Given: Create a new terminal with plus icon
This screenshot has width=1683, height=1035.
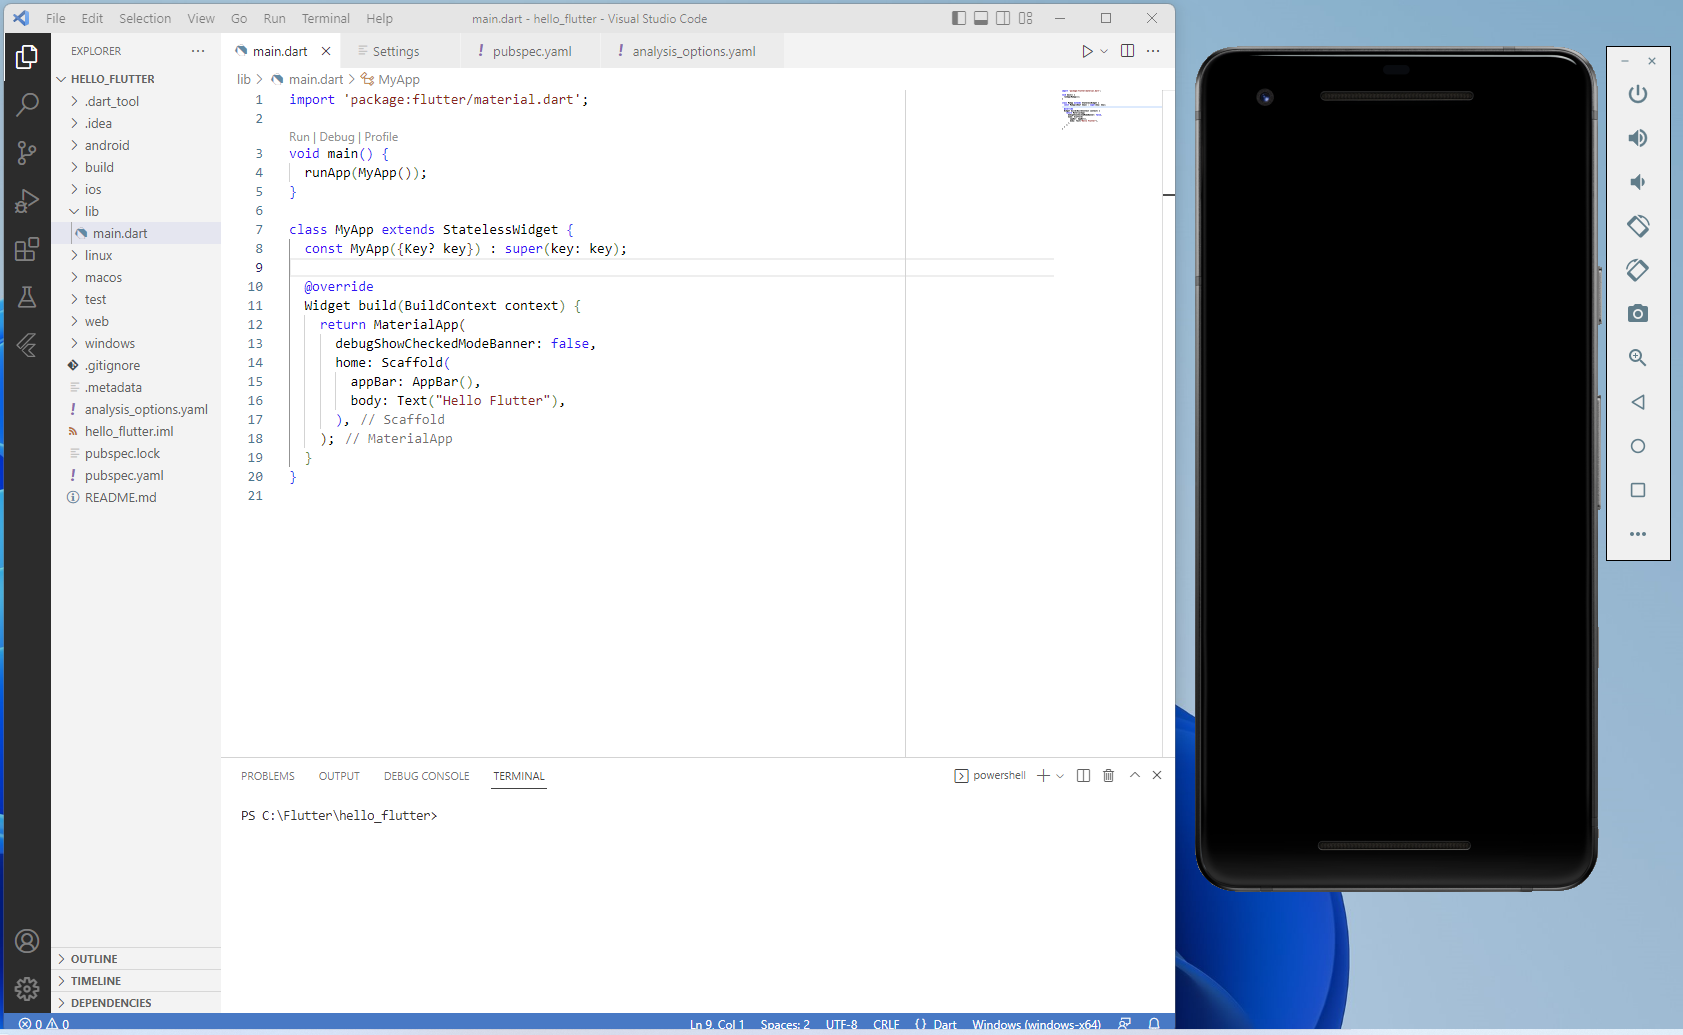Looking at the screenshot, I should pyautogui.click(x=1043, y=776).
